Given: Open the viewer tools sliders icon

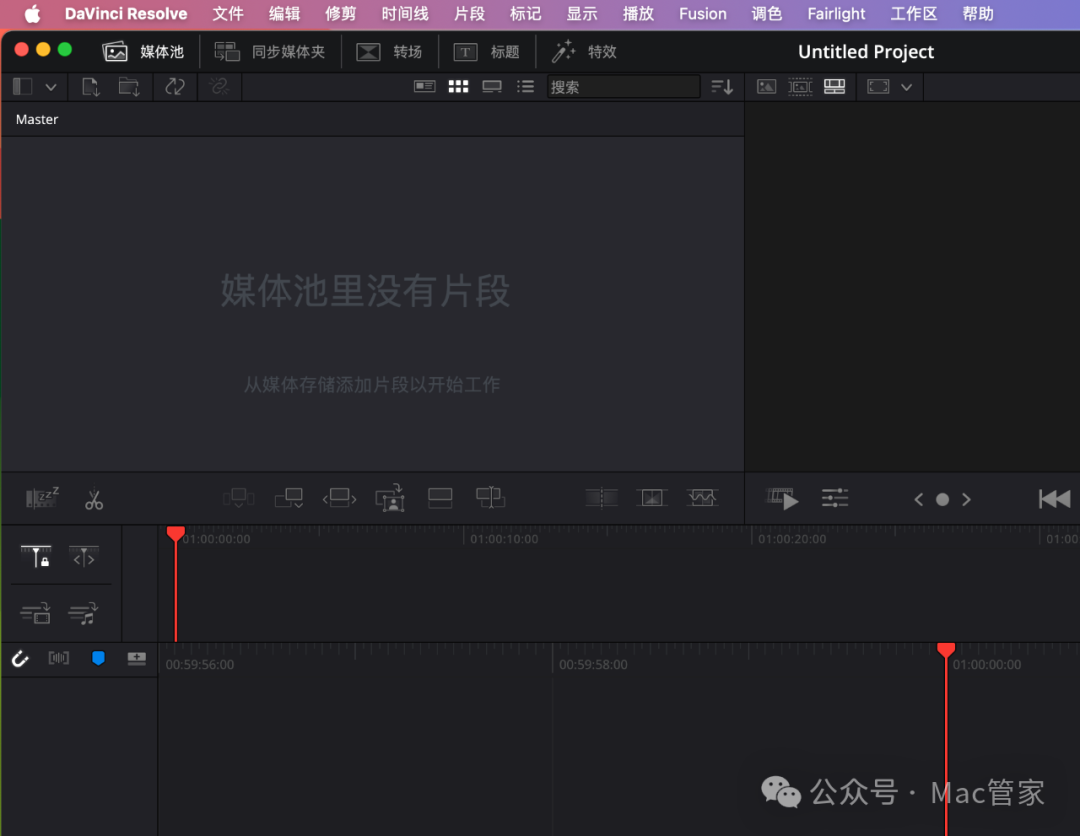Looking at the screenshot, I should pyautogui.click(x=835, y=498).
